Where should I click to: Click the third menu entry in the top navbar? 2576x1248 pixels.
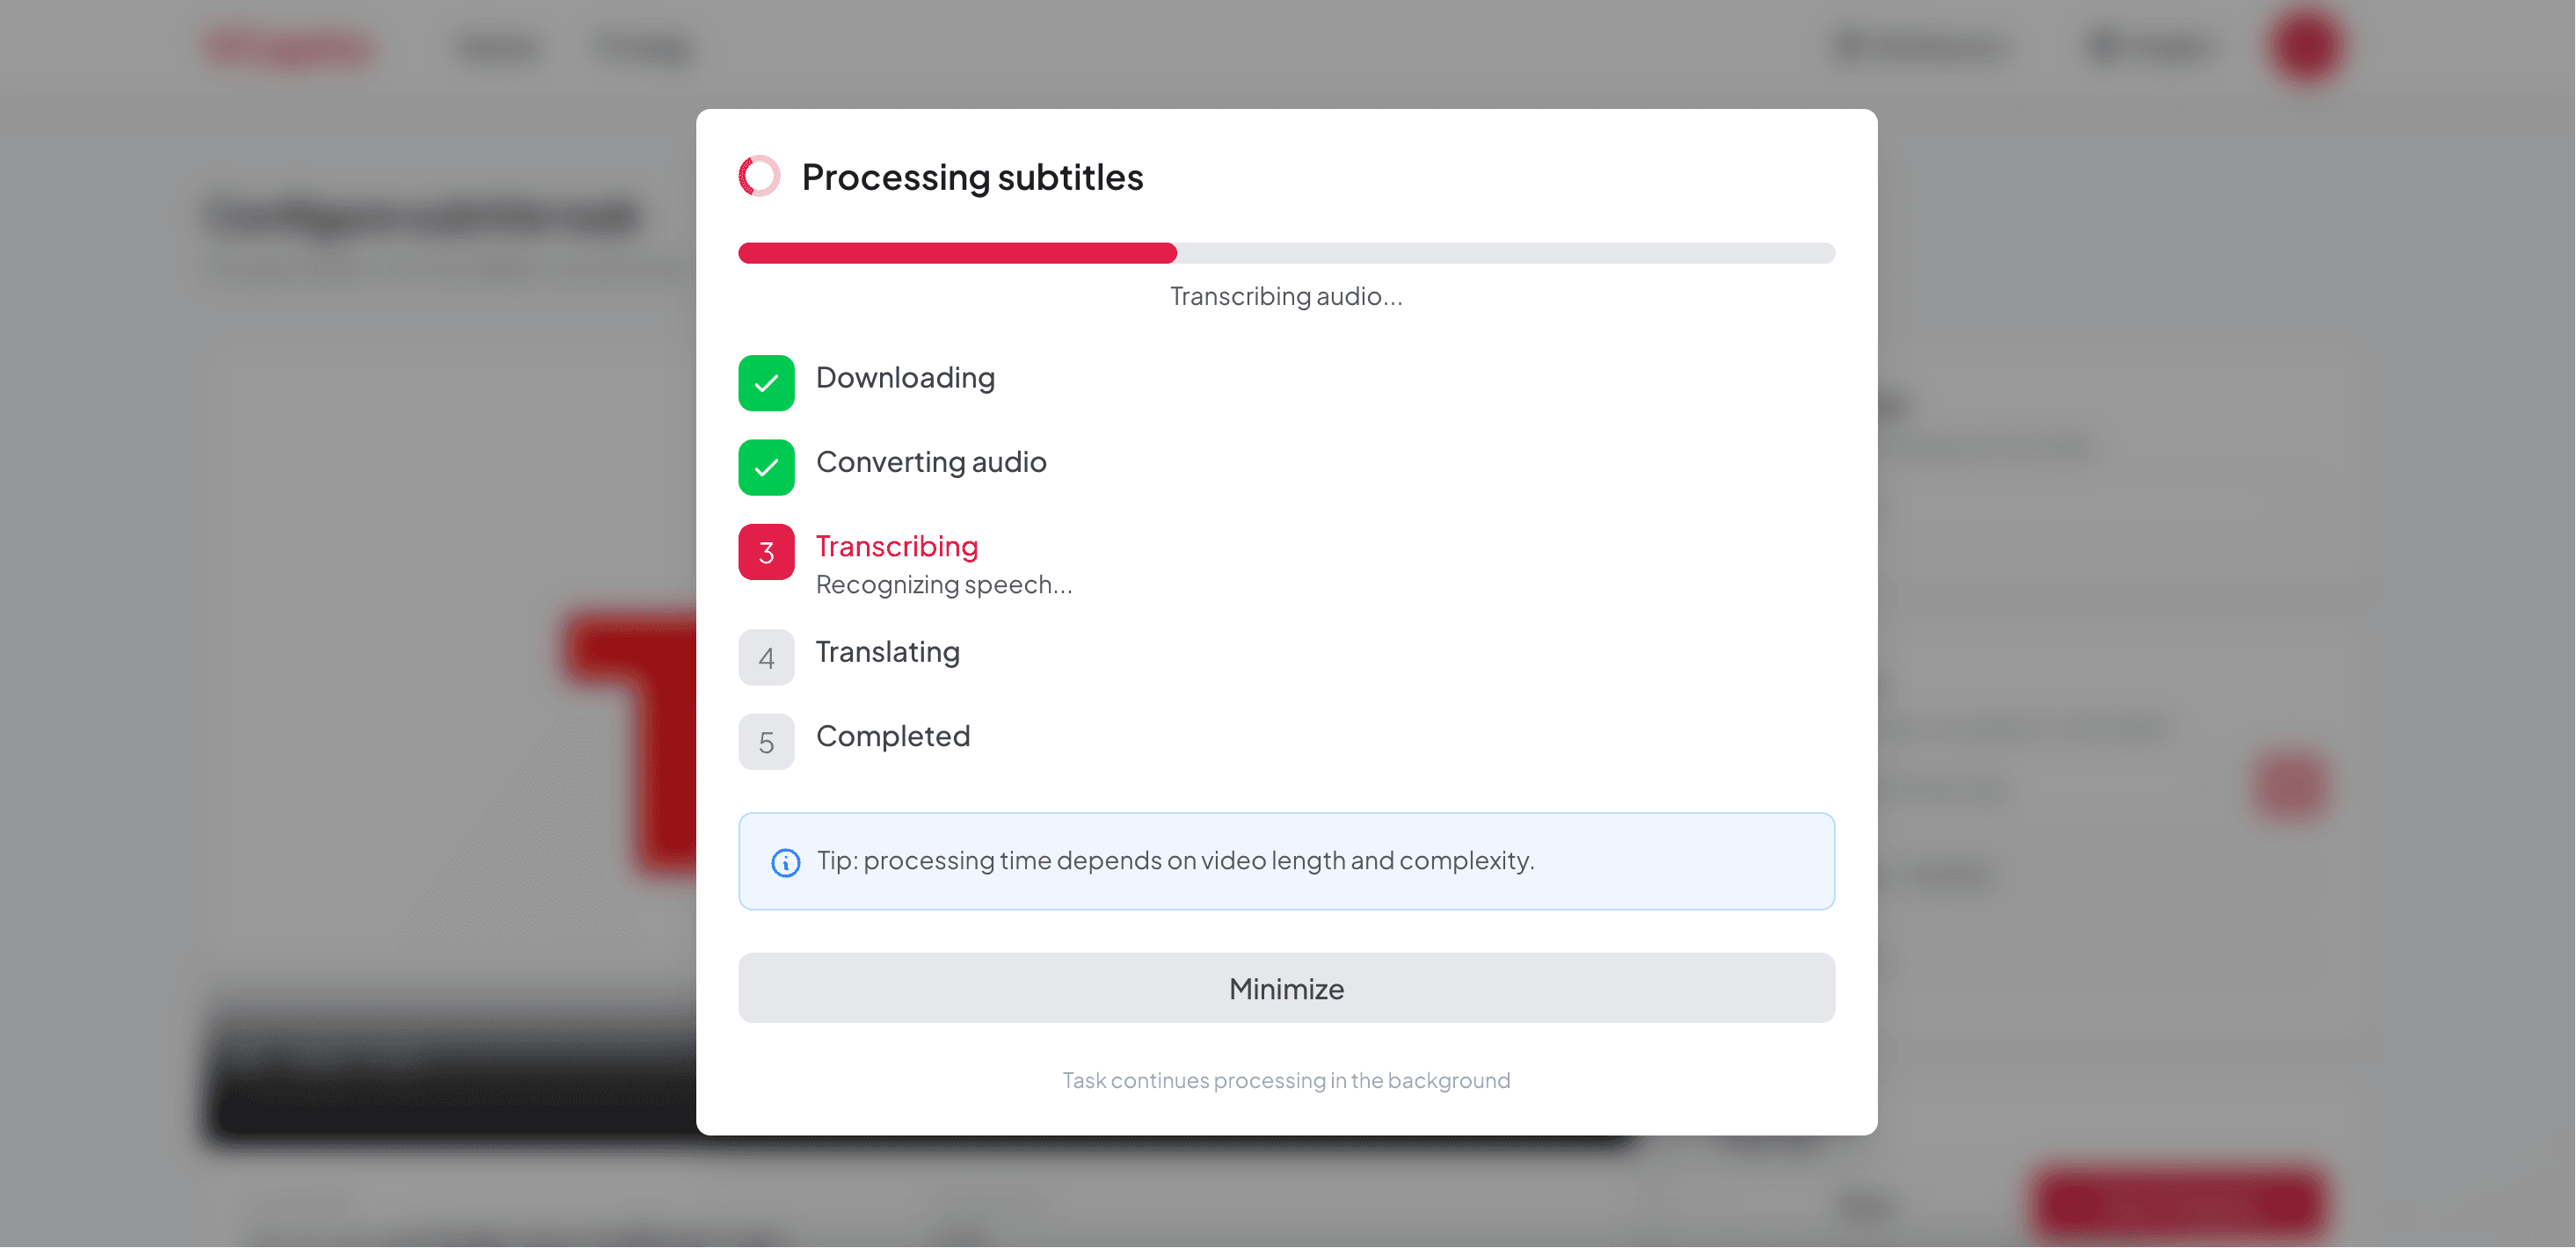tap(644, 46)
